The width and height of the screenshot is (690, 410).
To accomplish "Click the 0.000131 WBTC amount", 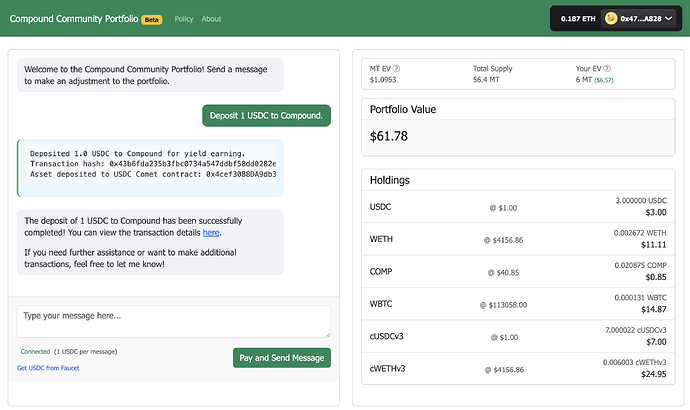I will (640, 297).
